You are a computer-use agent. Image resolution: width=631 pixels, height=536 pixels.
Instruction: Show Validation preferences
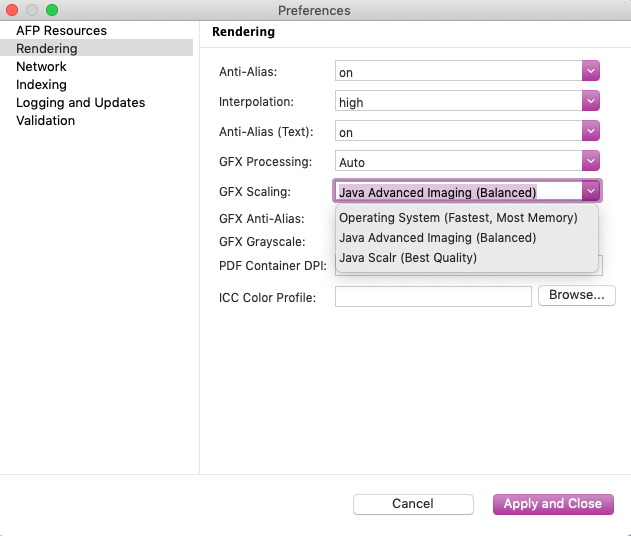pos(45,121)
